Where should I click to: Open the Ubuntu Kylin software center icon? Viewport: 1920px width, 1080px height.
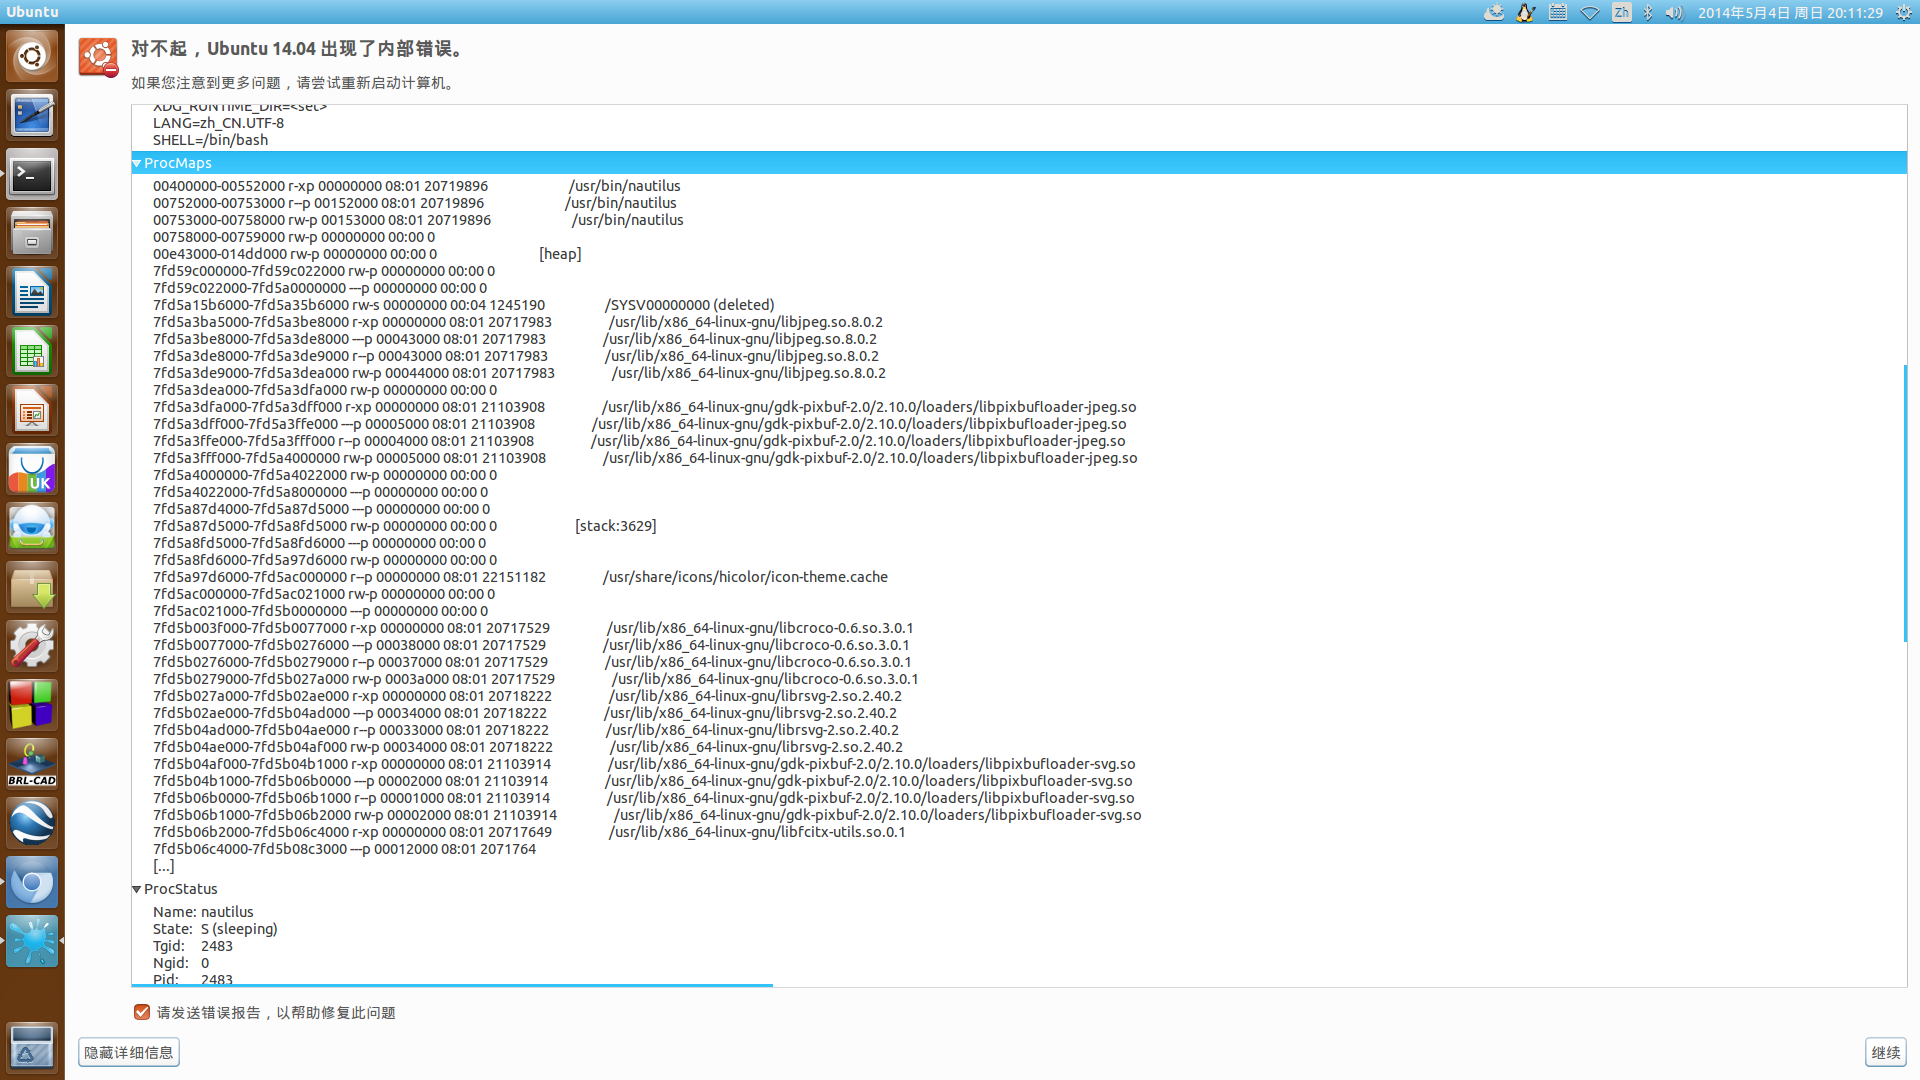pyautogui.click(x=32, y=470)
